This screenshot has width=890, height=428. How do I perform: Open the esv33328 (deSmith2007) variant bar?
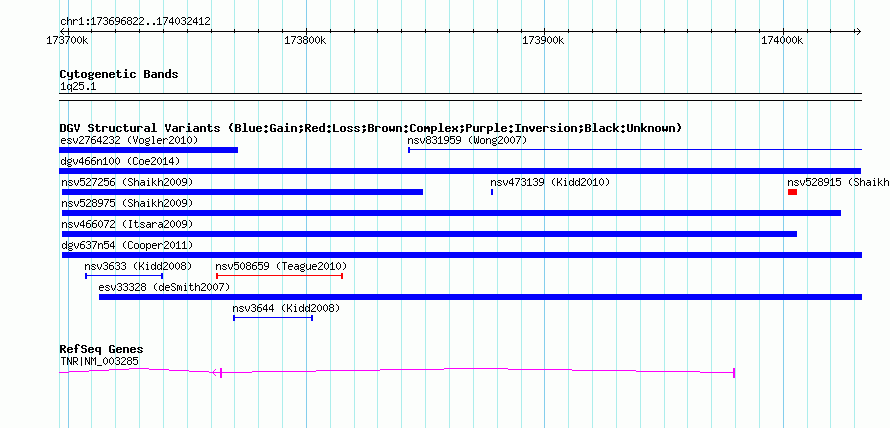point(480,297)
